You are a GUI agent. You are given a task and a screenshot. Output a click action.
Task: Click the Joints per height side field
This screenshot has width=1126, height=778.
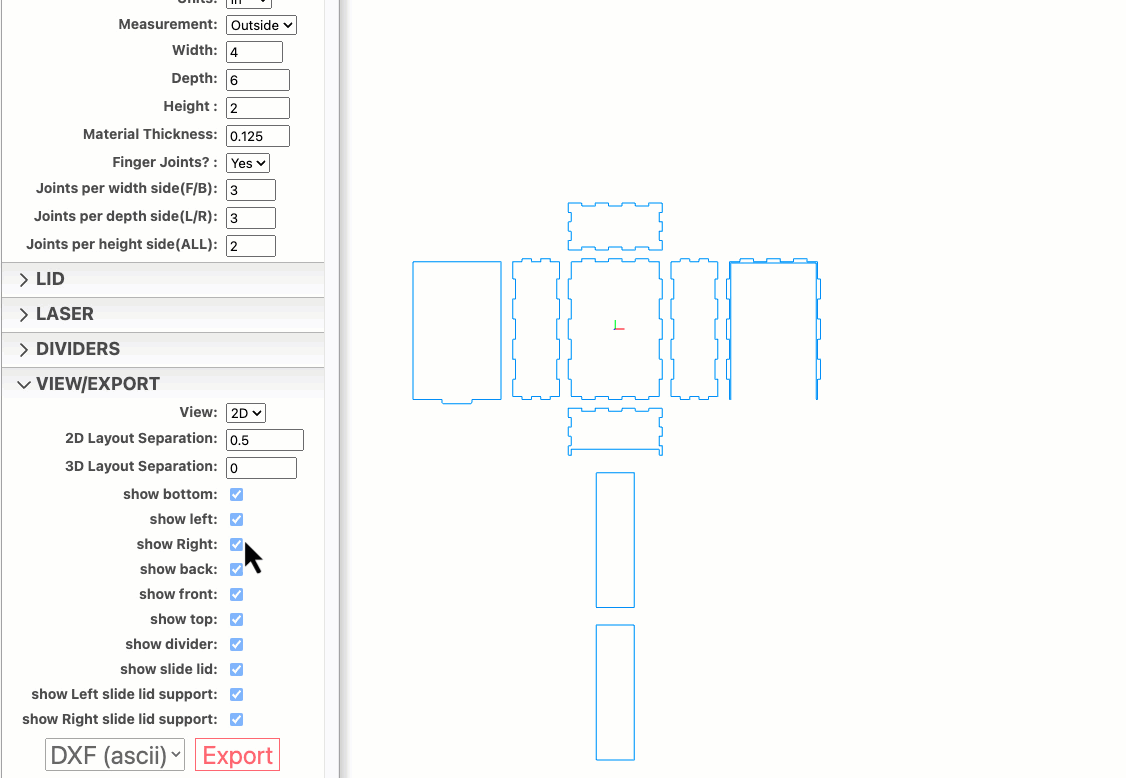click(x=251, y=246)
